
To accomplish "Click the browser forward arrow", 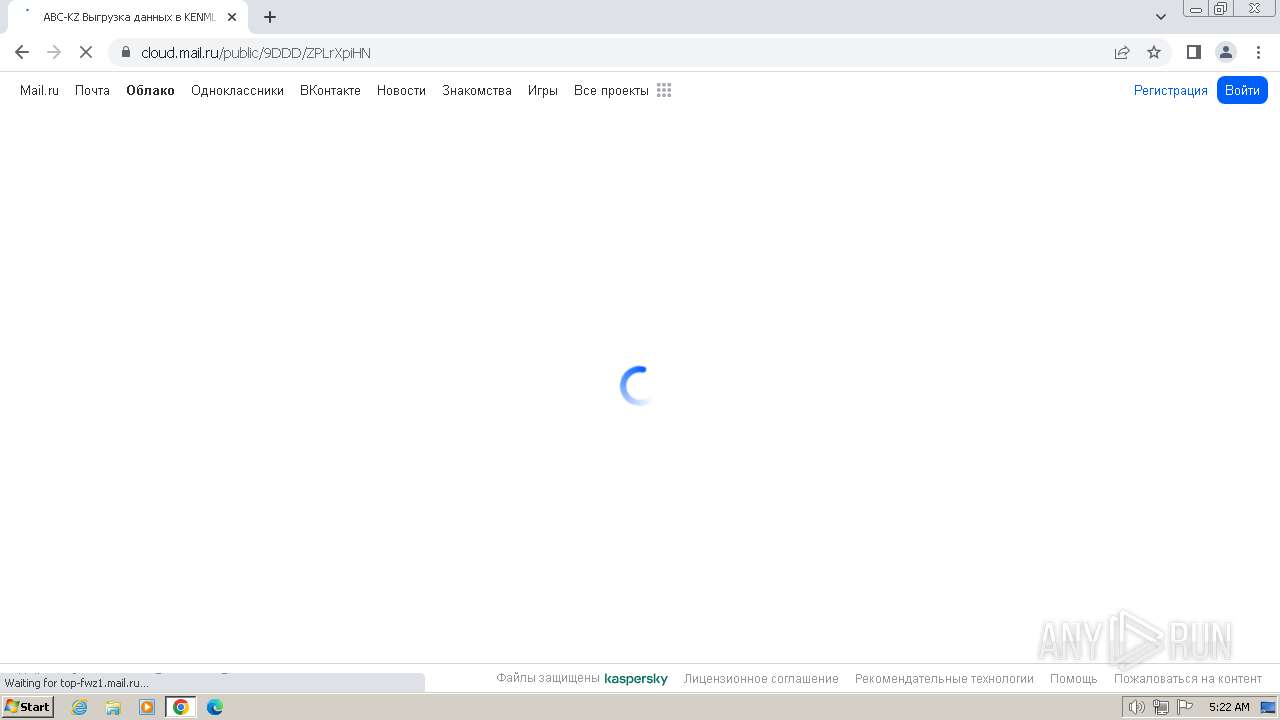I will [54, 52].
